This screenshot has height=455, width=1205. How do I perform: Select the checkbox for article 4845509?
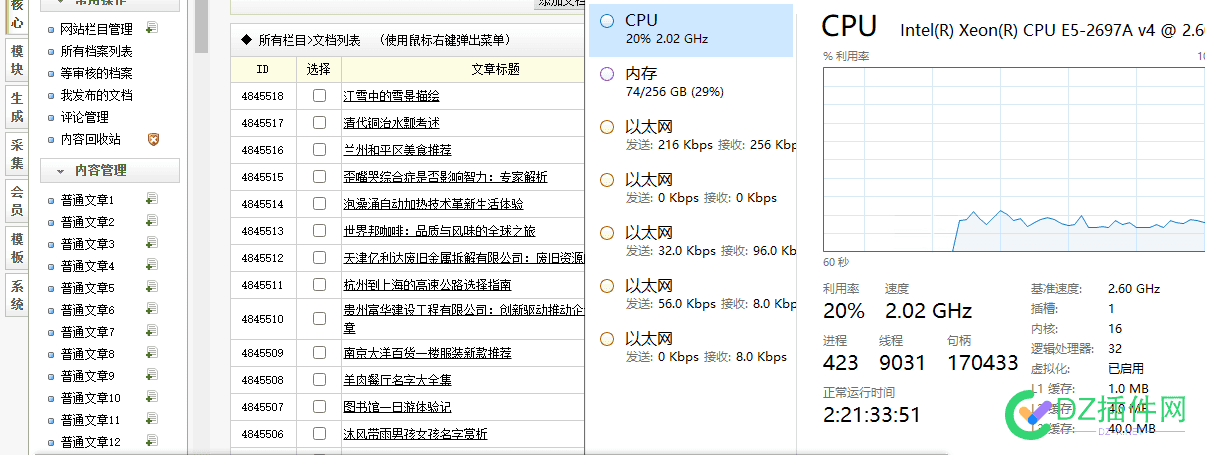319,353
